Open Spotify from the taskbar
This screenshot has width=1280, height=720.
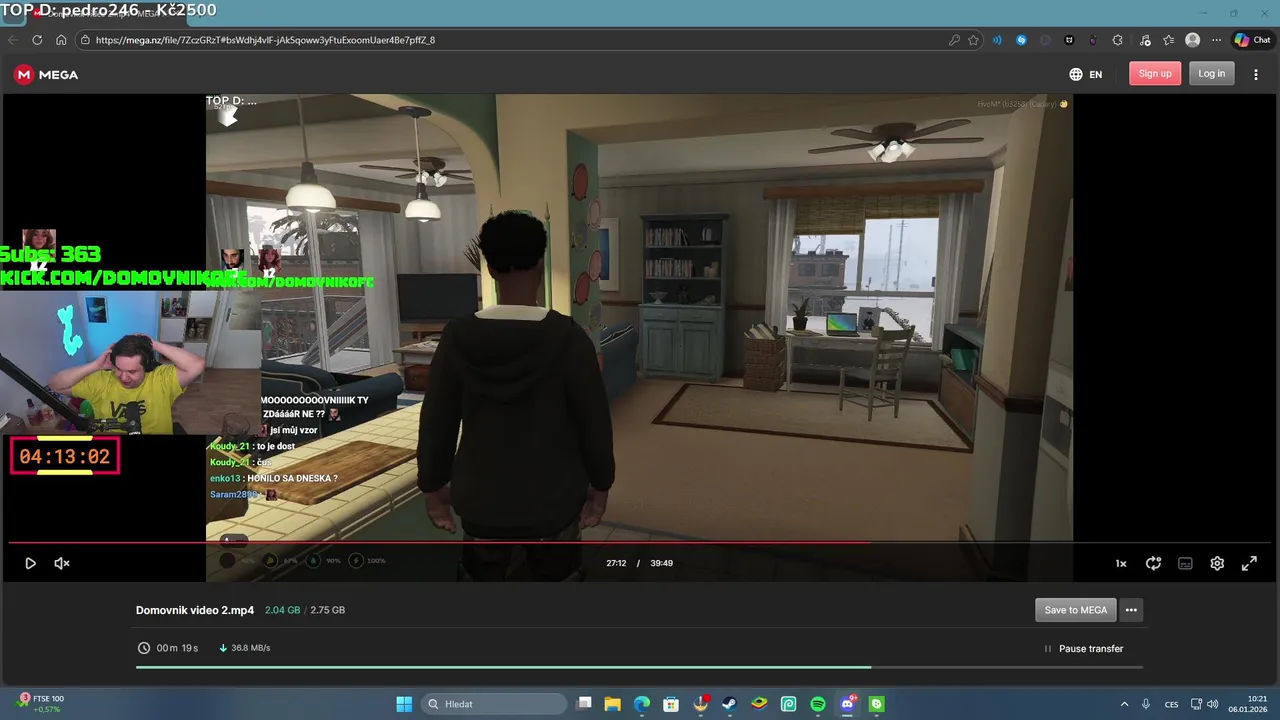[817, 704]
